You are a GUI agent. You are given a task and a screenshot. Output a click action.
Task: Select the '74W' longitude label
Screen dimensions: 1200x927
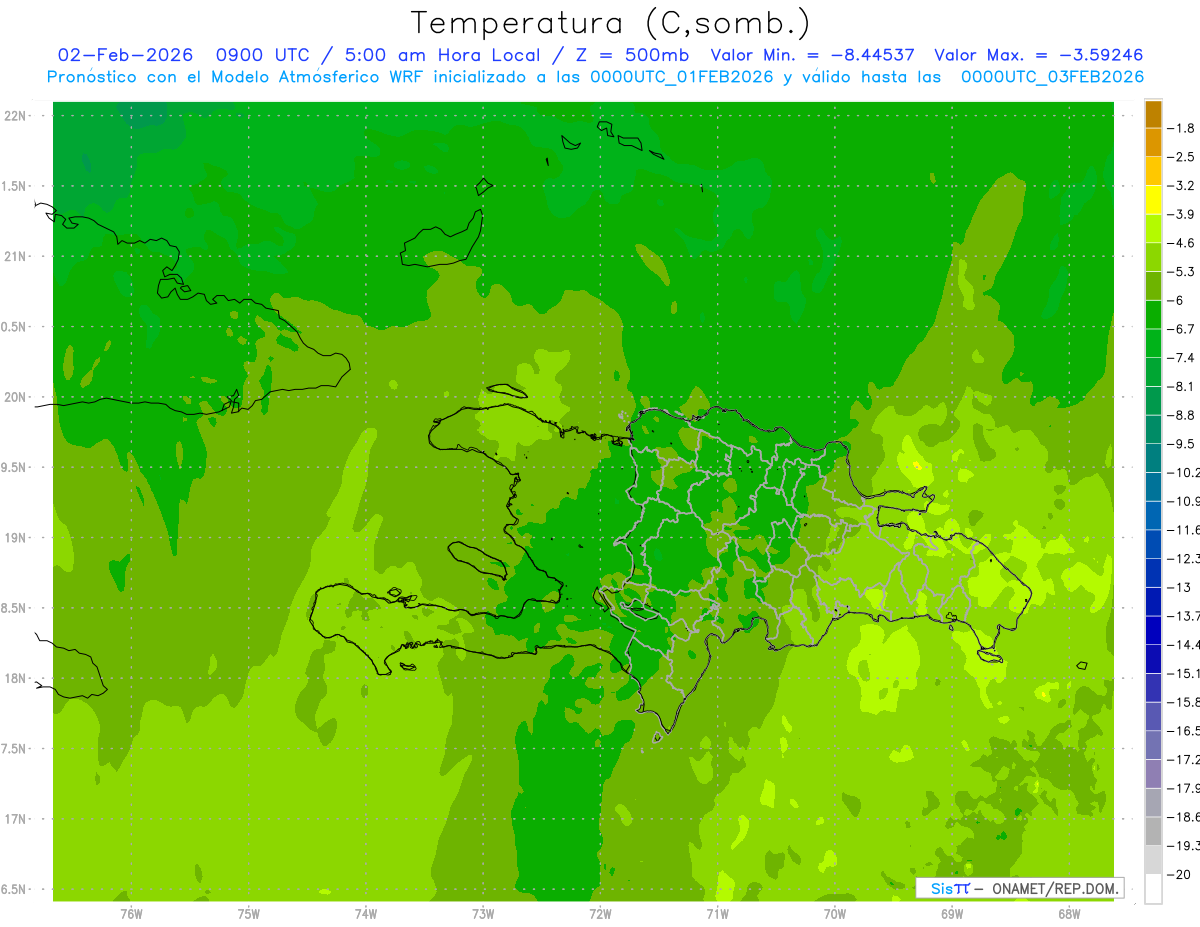coord(366,914)
